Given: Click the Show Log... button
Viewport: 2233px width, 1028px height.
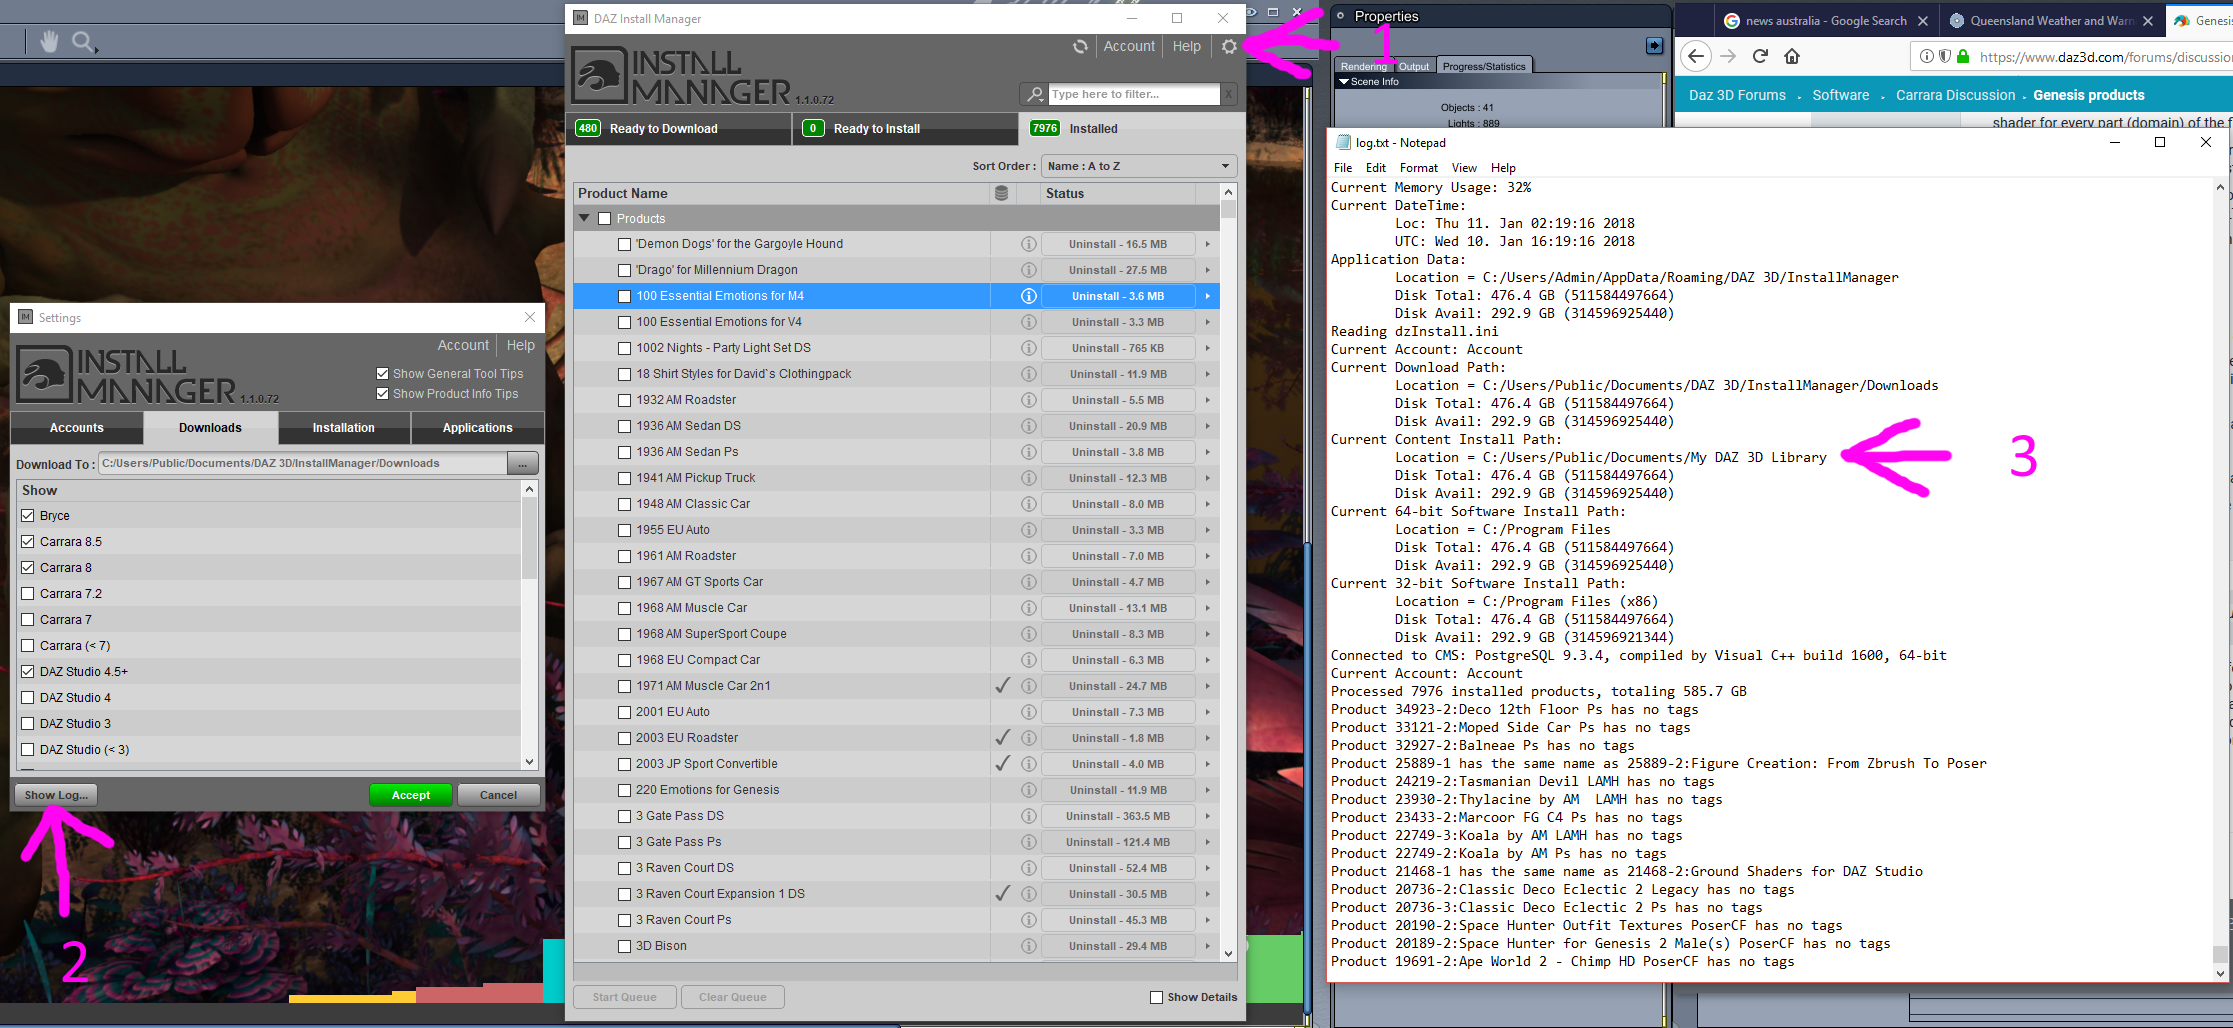Looking at the screenshot, I should (56, 795).
